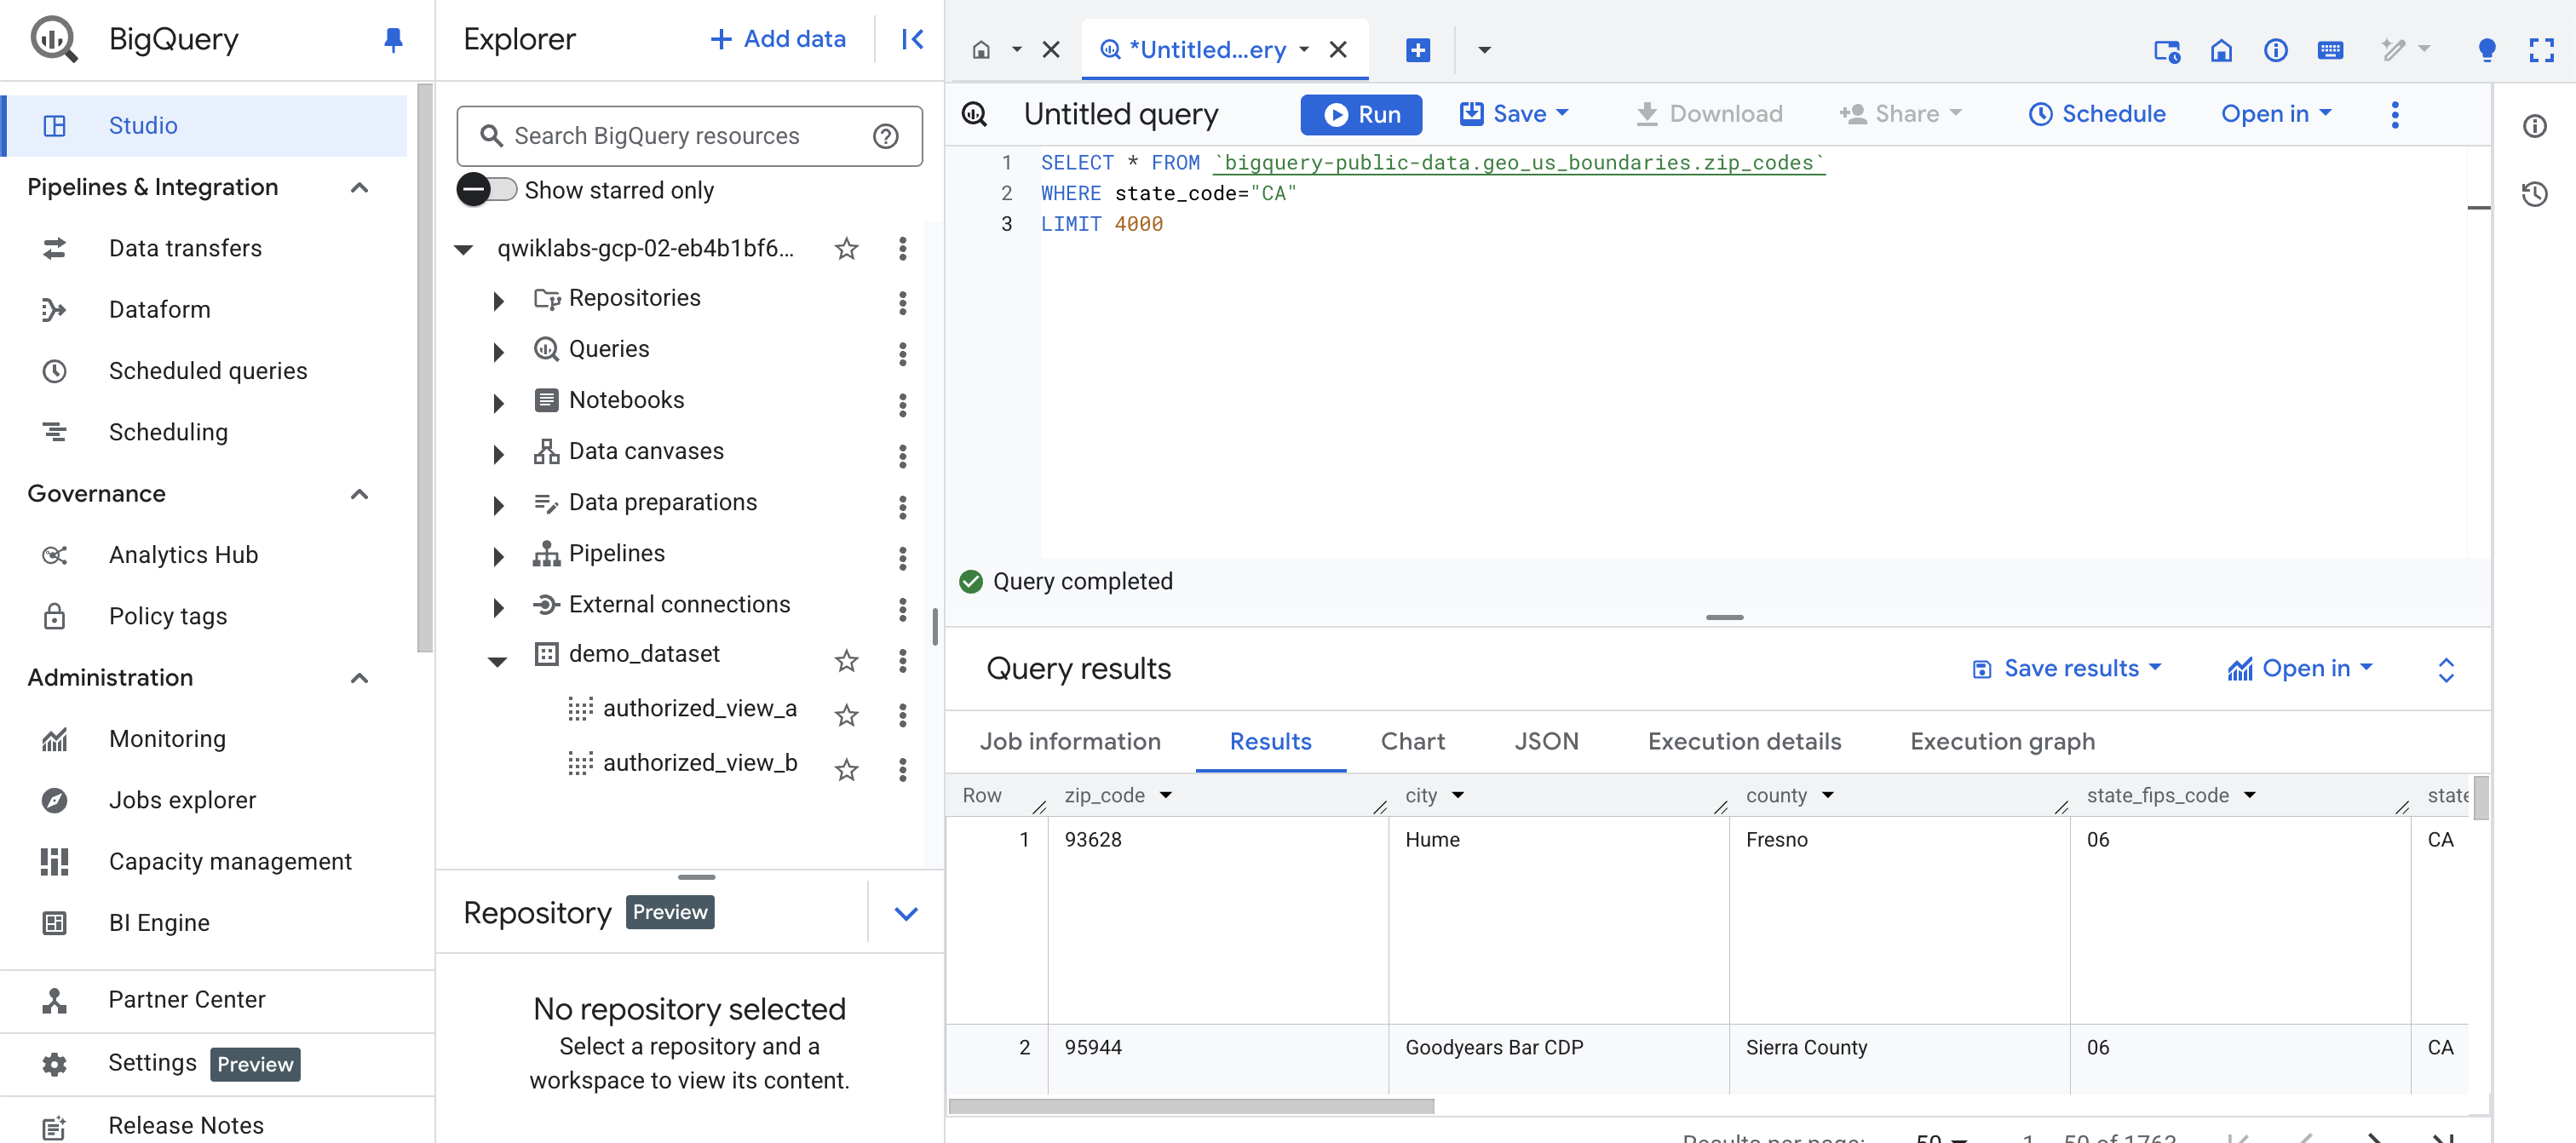Expand Queries node
Image resolution: width=2576 pixels, height=1143 pixels.
tap(498, 351)
